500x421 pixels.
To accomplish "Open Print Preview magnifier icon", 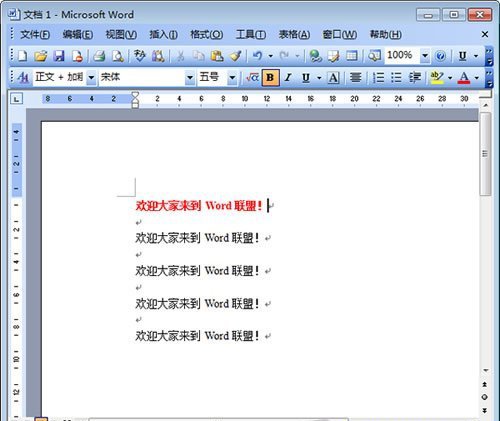I will [118, 56].
